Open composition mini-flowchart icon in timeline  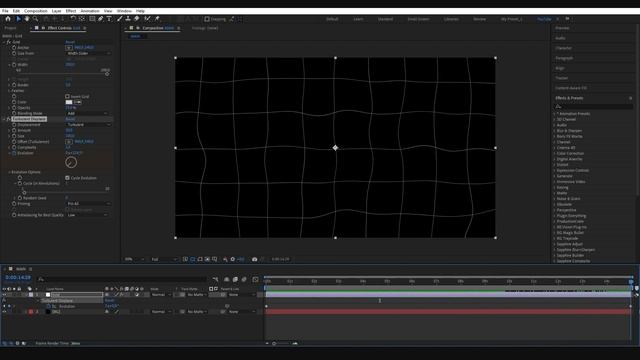[215, 280]
